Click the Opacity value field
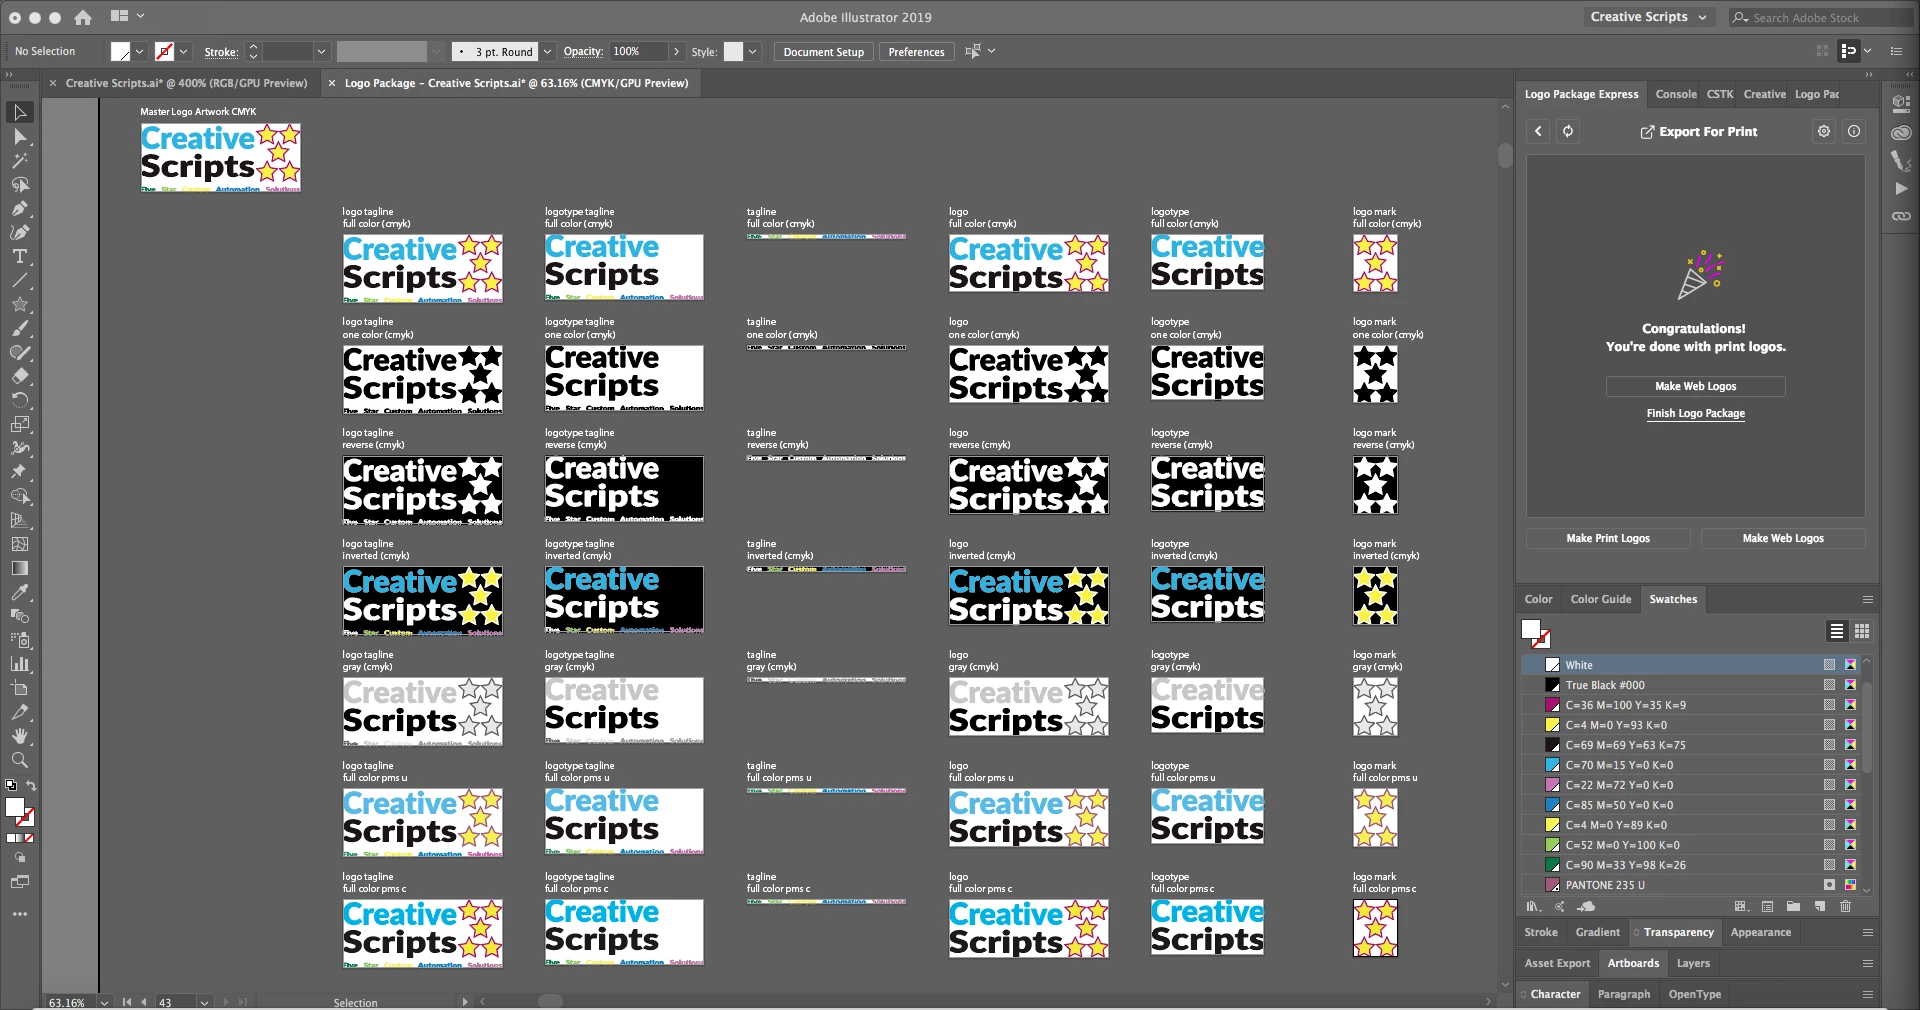Screen dimensions: 1920x1010 pos(637,52)
